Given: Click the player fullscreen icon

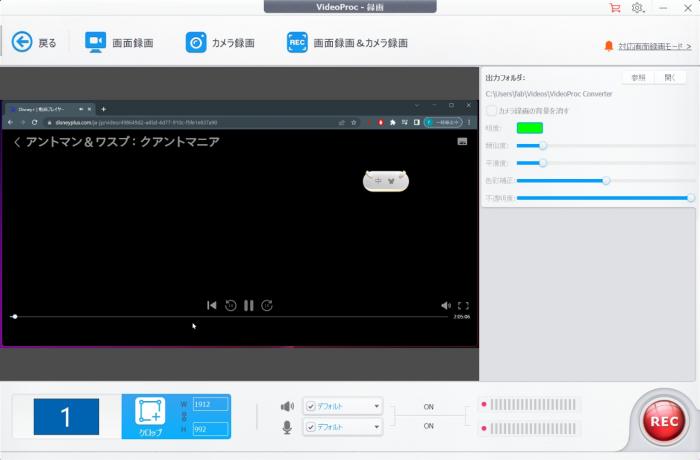Looking at the screenshot, I should (463, 305).
